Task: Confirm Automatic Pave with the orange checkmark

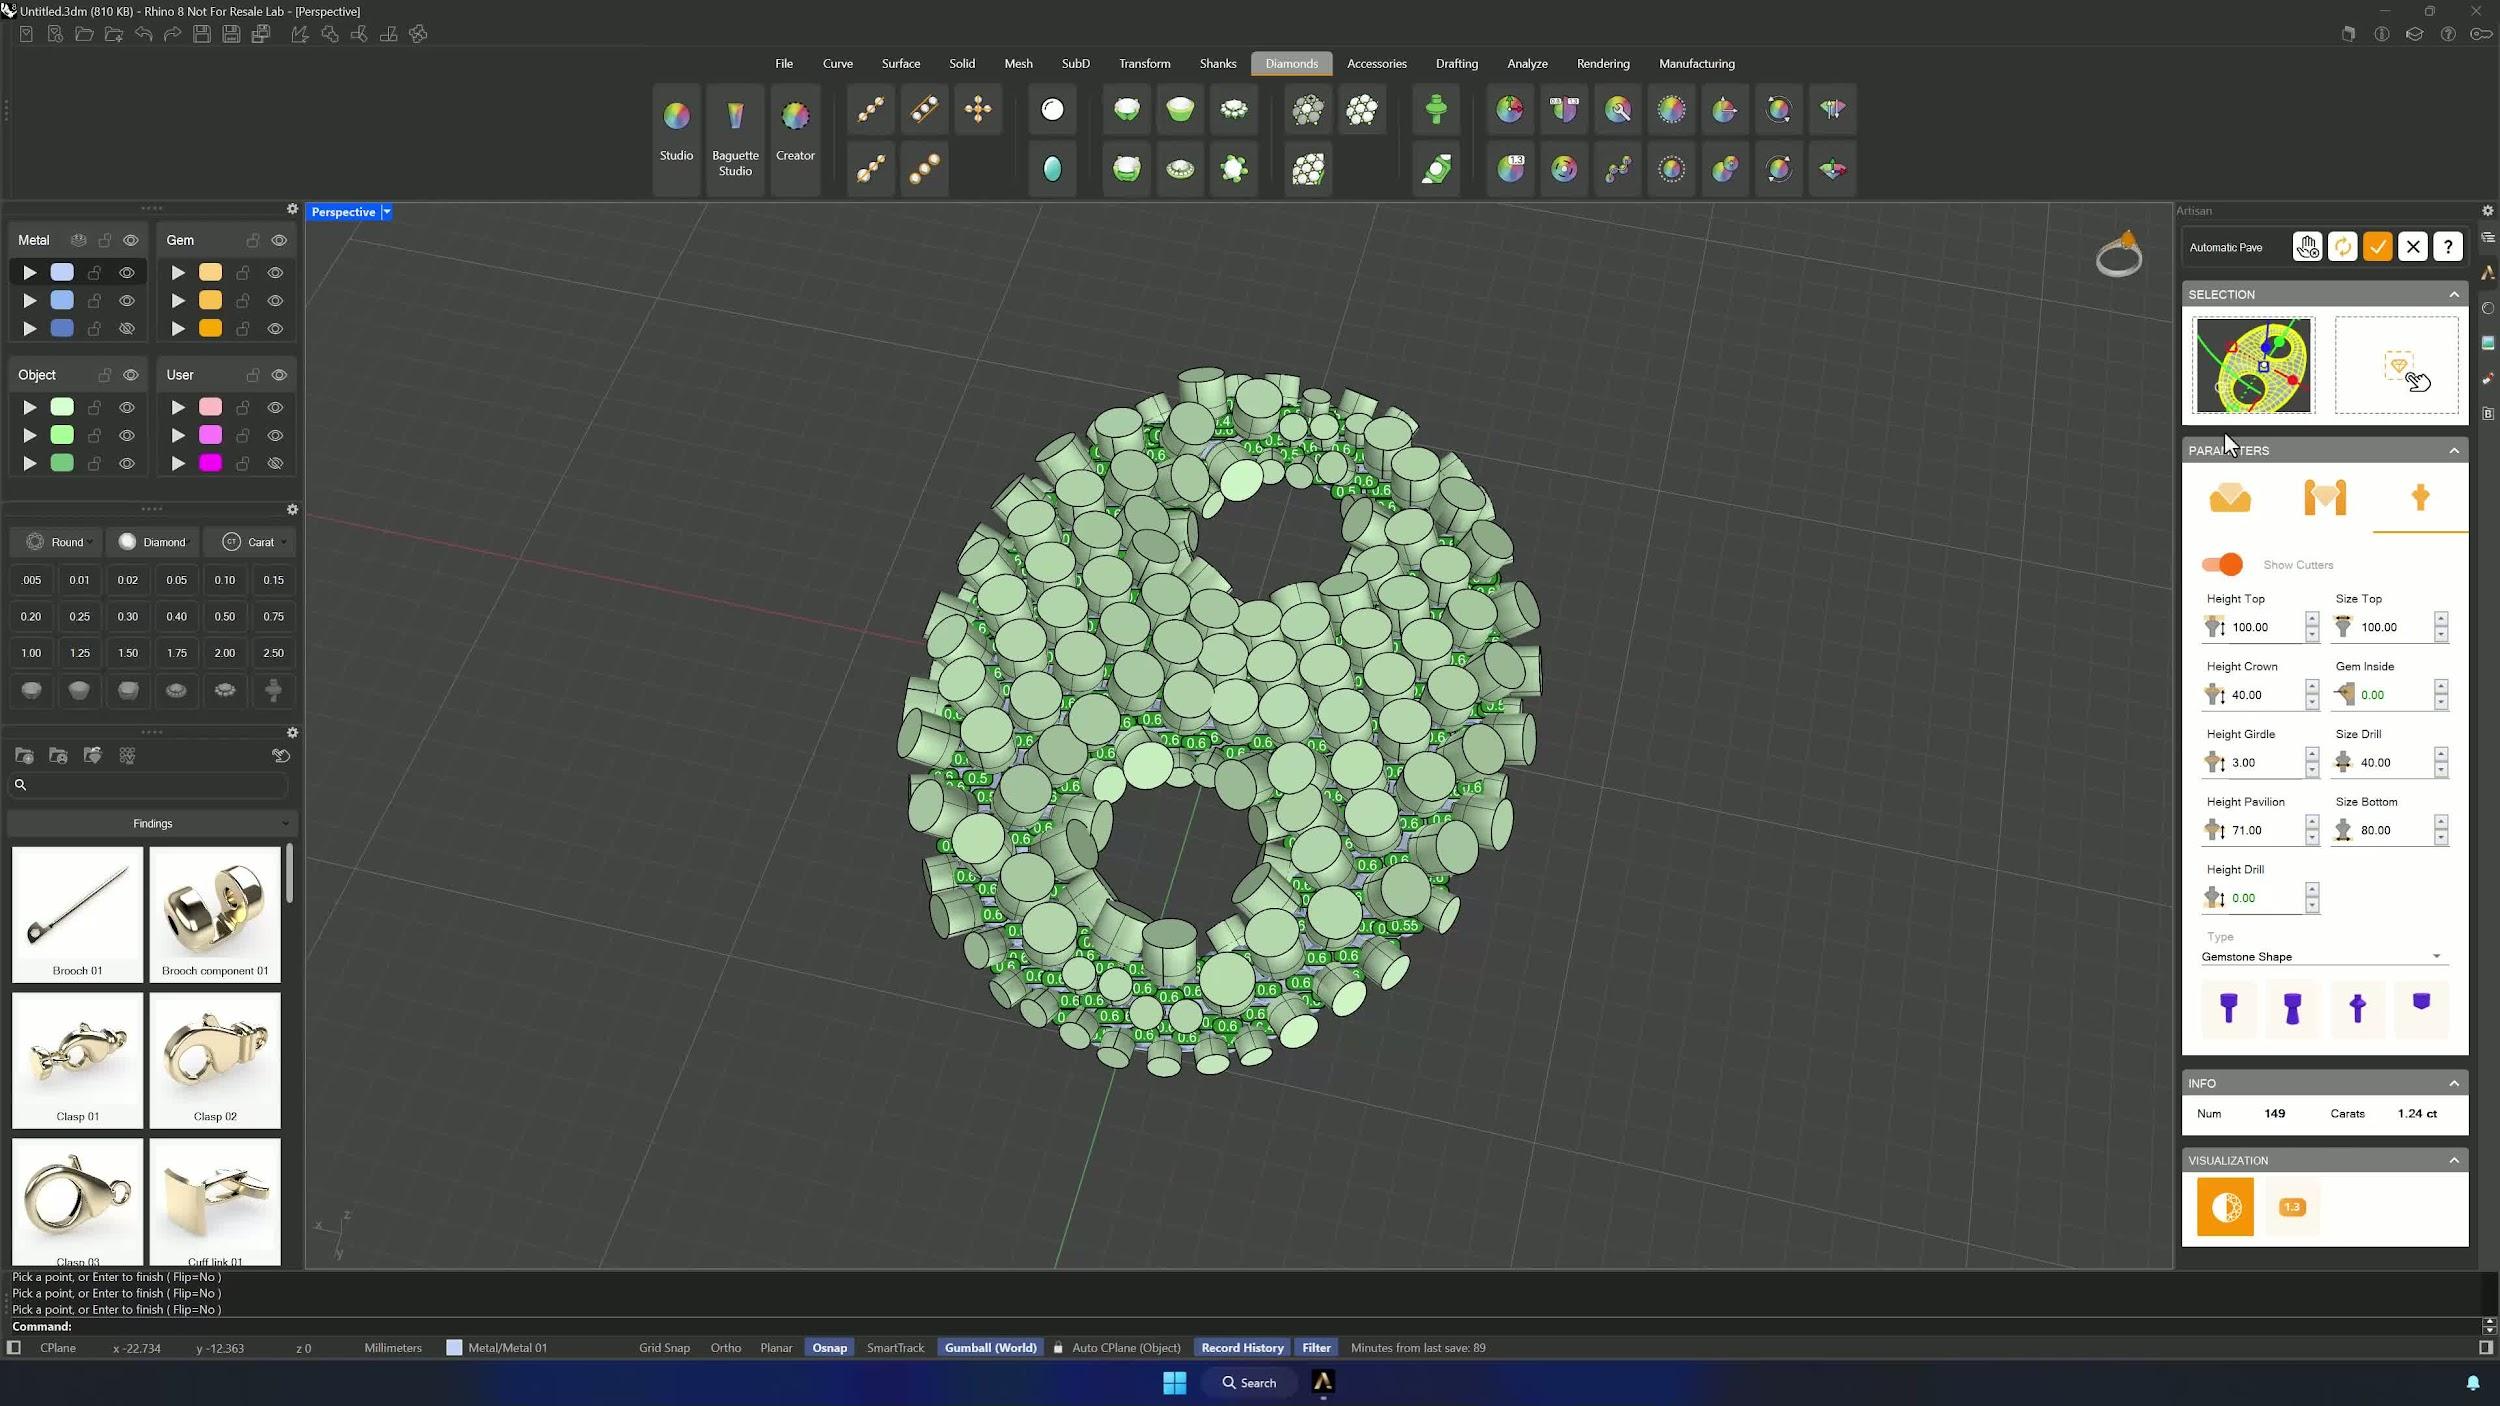Action: pos(2377,247)
